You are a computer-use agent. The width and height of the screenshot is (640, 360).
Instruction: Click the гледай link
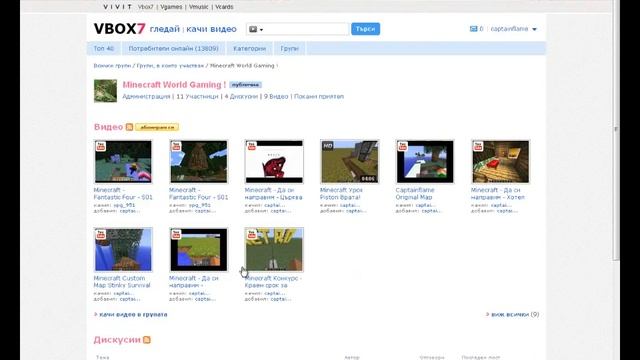[164, 29]
